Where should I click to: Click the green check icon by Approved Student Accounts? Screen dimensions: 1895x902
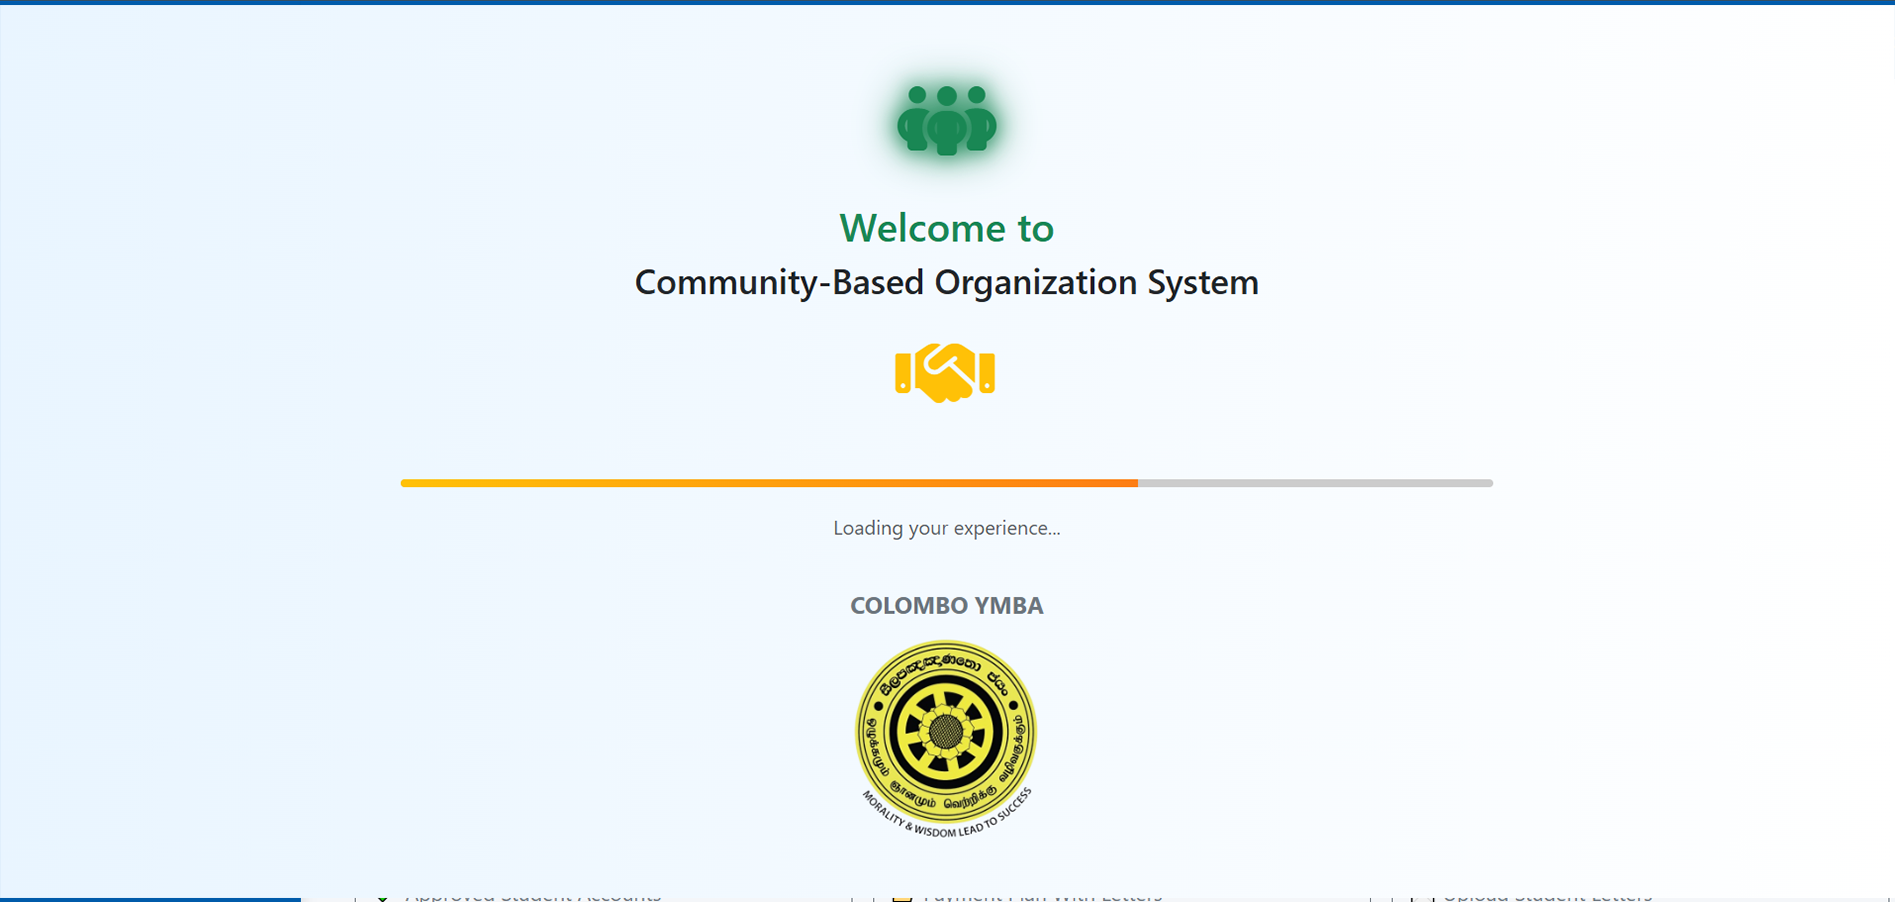click(383, 897)
